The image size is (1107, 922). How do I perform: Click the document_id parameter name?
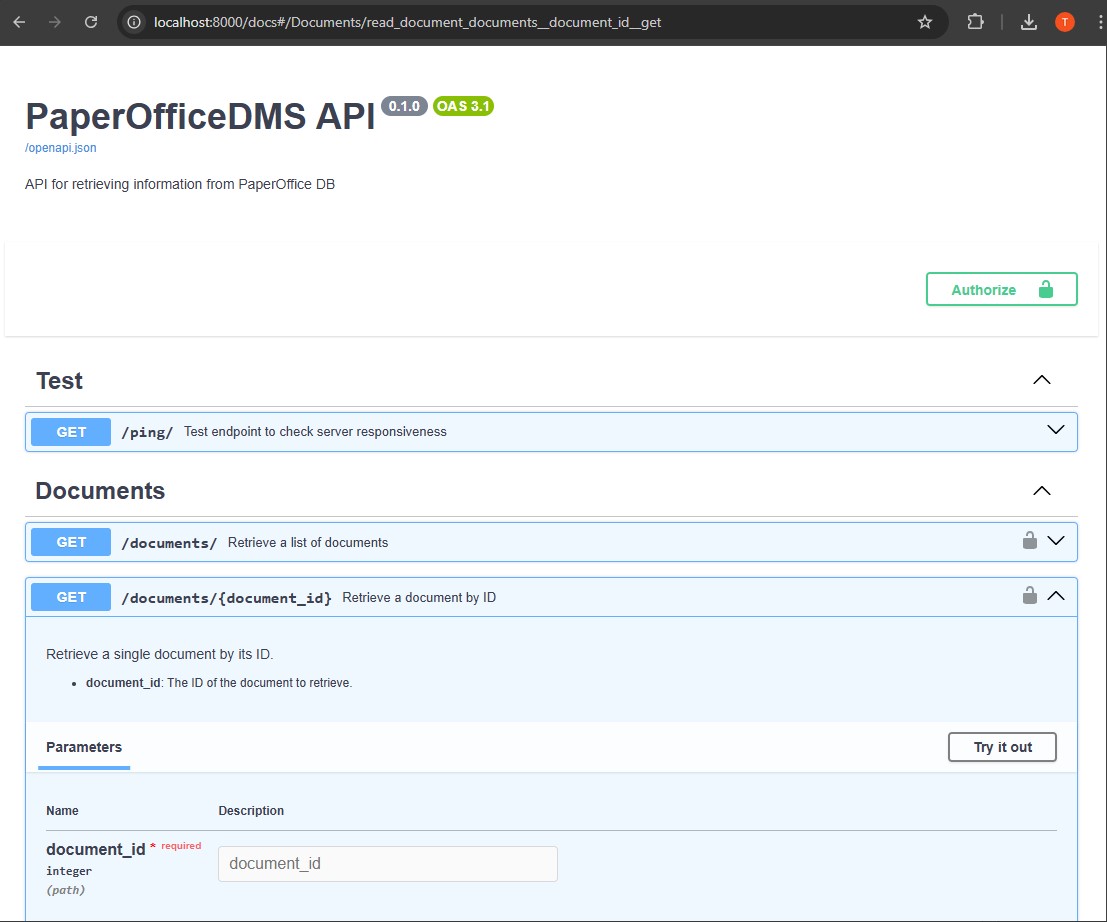point(95,849)
